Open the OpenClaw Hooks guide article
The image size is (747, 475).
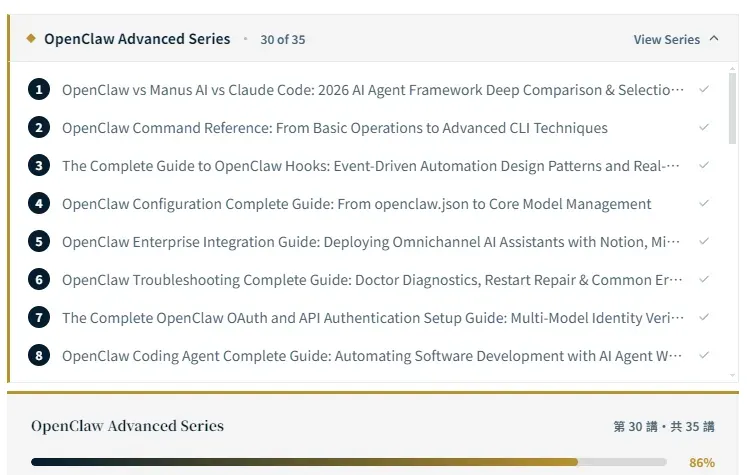[x=371, y=166]
